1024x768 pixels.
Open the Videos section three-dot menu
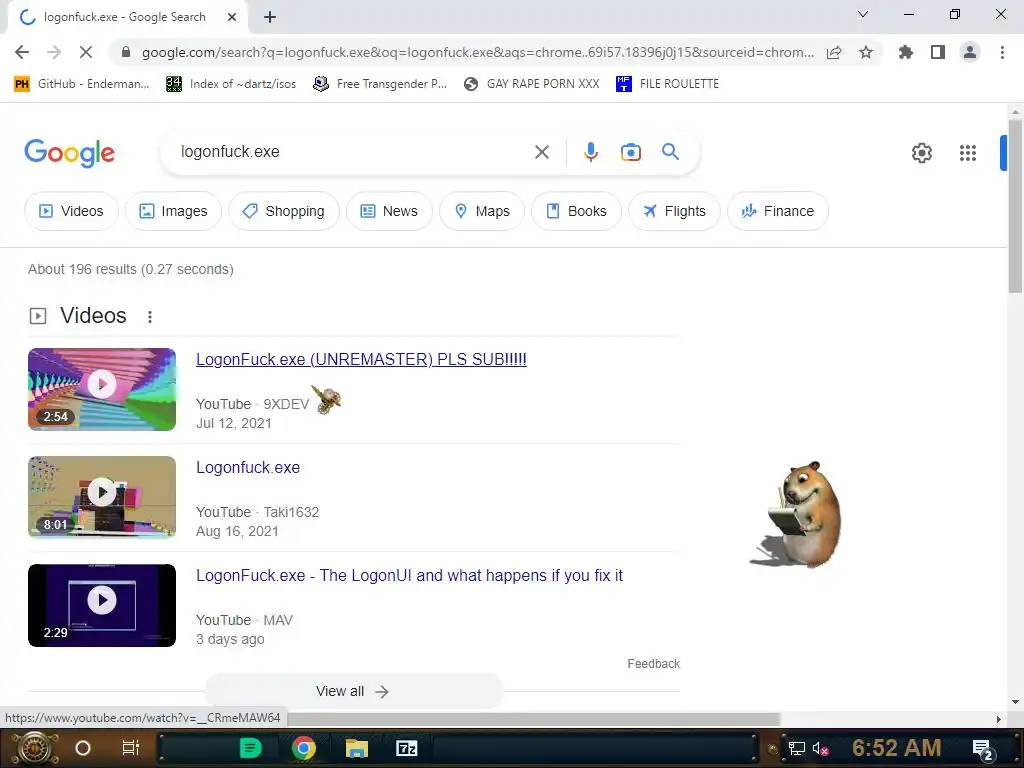click(x=150, y=317)
